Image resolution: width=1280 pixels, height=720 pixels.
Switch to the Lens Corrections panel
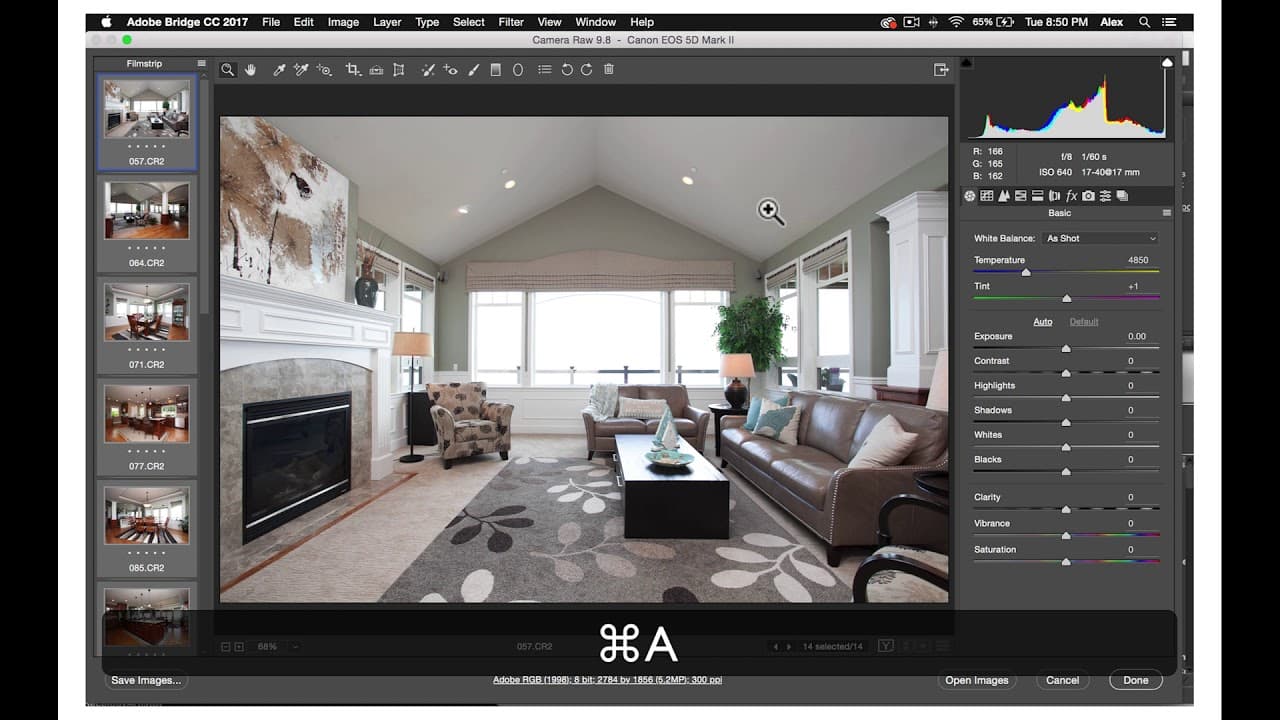click(x=1053, y=196)
